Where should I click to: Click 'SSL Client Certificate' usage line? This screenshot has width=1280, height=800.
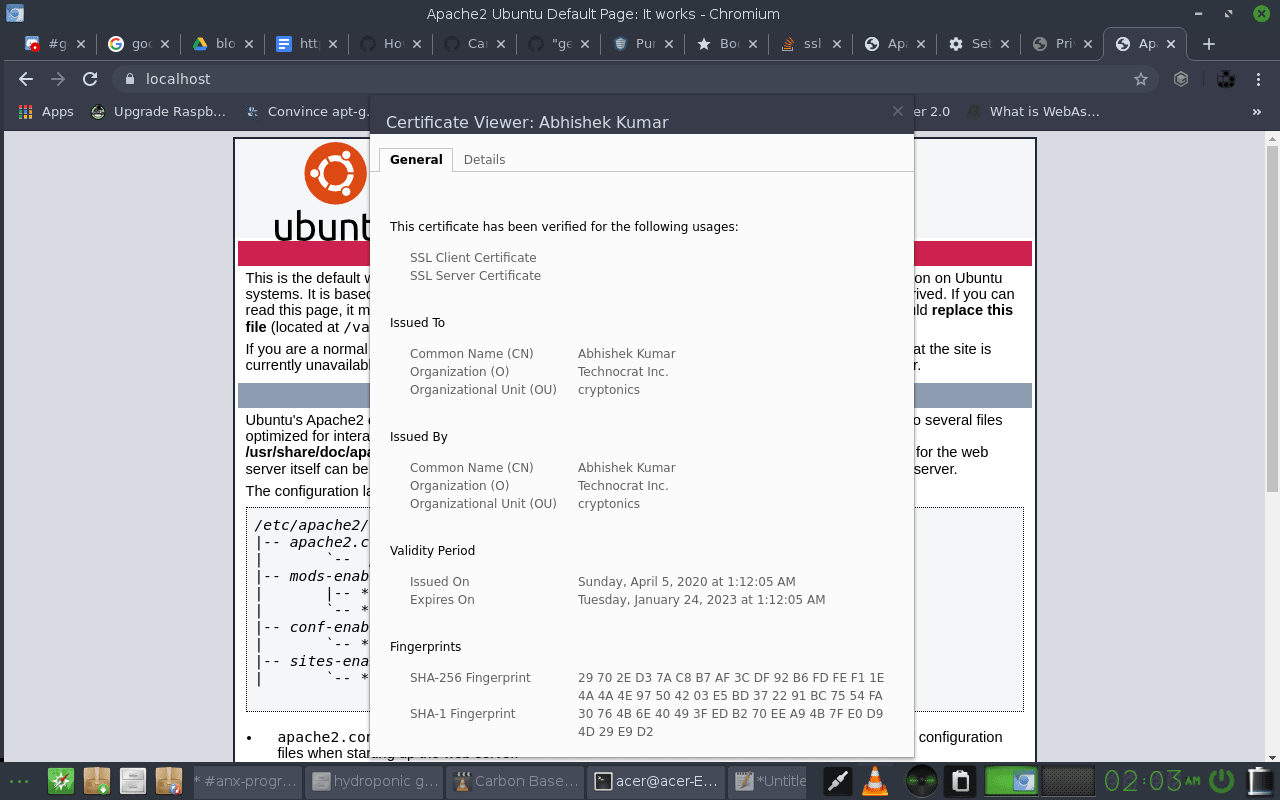point(473,258)
